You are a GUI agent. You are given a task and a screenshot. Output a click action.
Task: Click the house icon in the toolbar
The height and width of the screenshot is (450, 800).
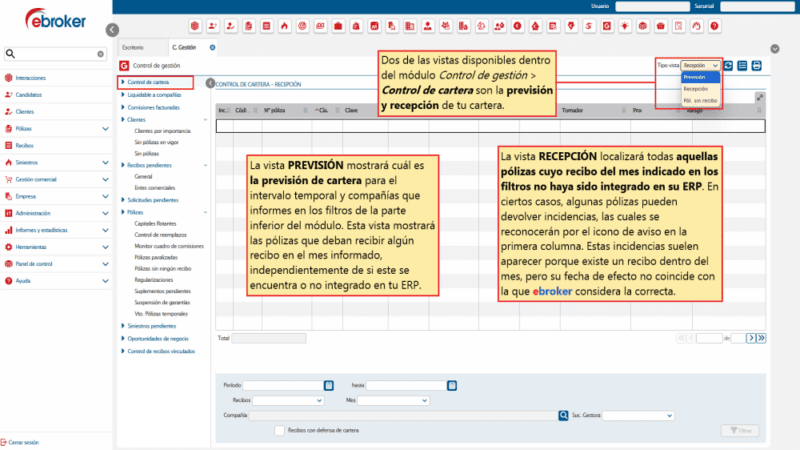tap(535, 26)
